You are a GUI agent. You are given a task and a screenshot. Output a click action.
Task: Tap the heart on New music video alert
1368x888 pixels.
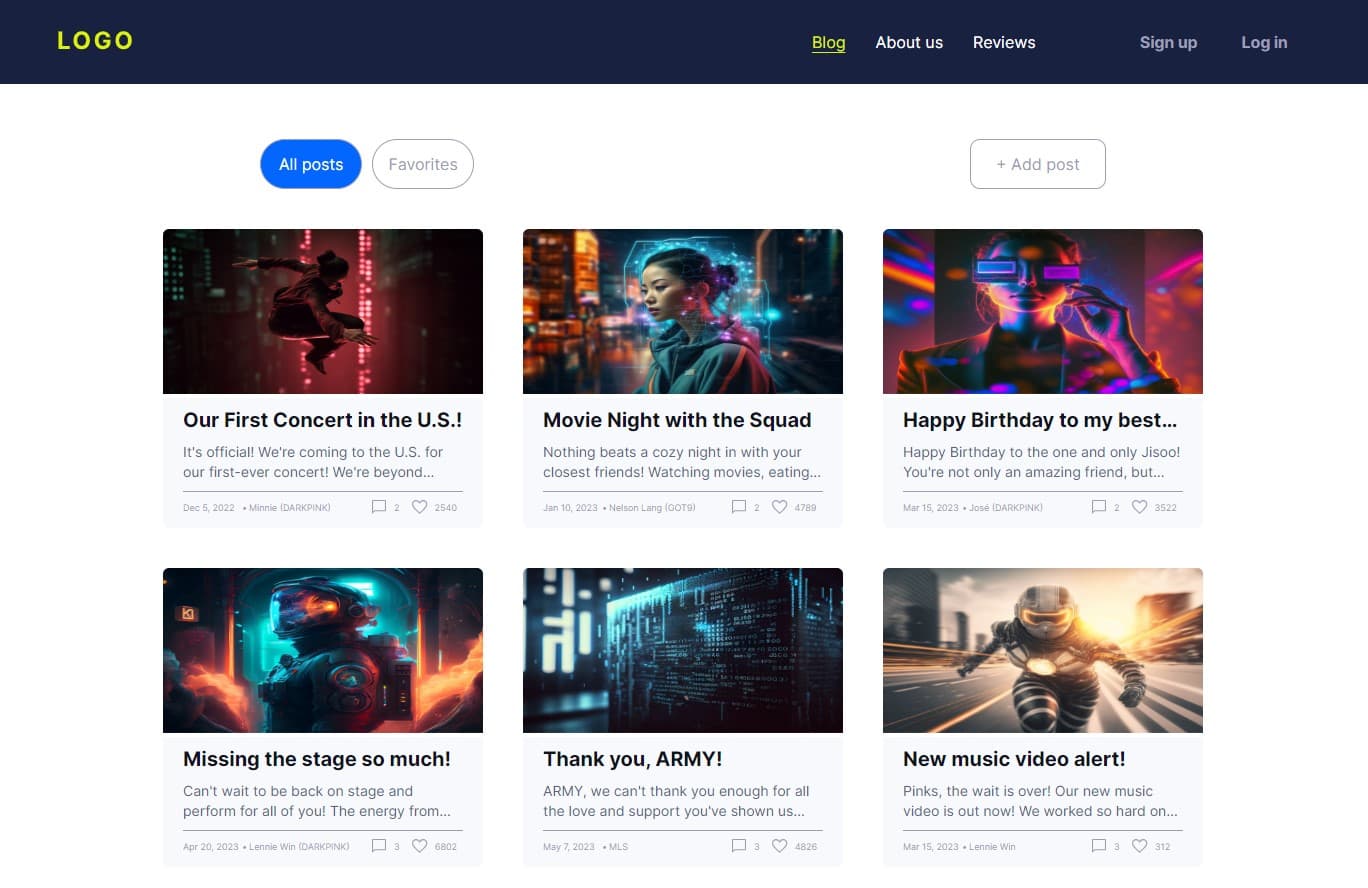[1140, 846]
